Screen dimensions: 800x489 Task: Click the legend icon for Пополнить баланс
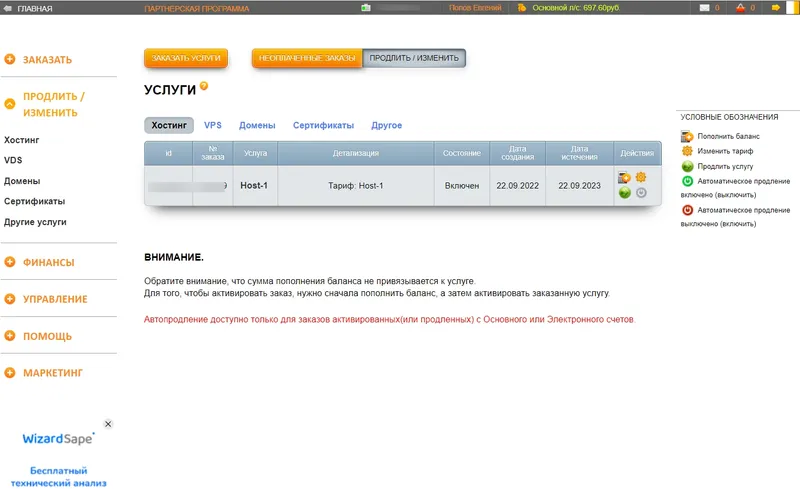click(687, 136)
